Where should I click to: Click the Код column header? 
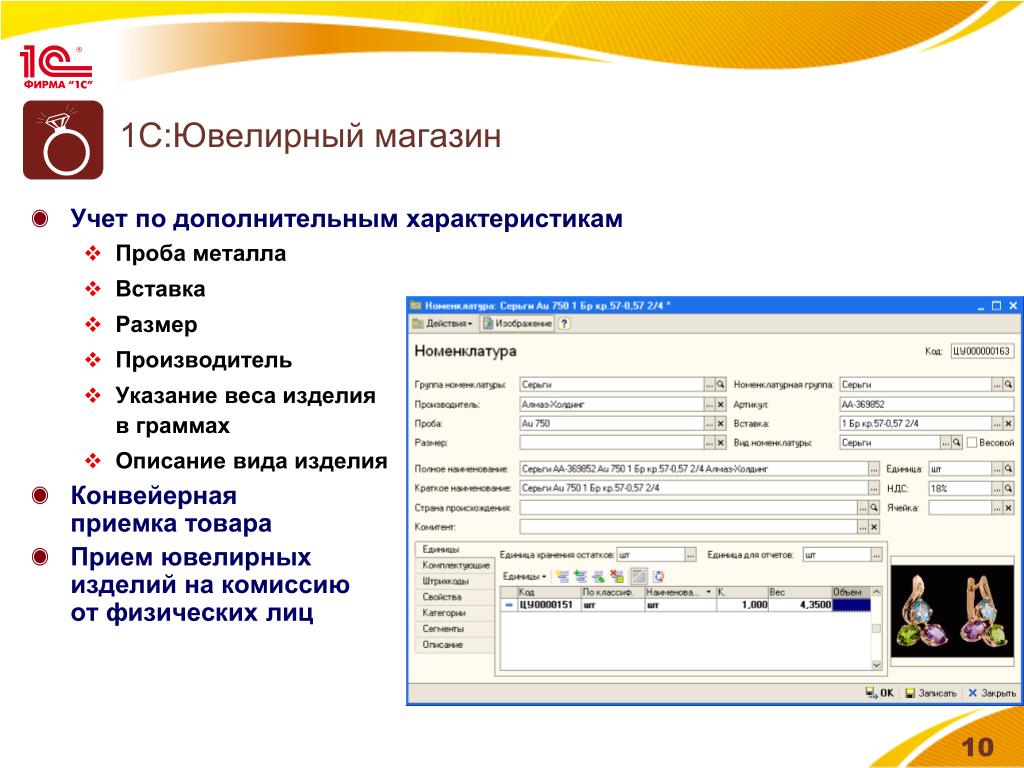pyautogui.click(x=549, y=592)
